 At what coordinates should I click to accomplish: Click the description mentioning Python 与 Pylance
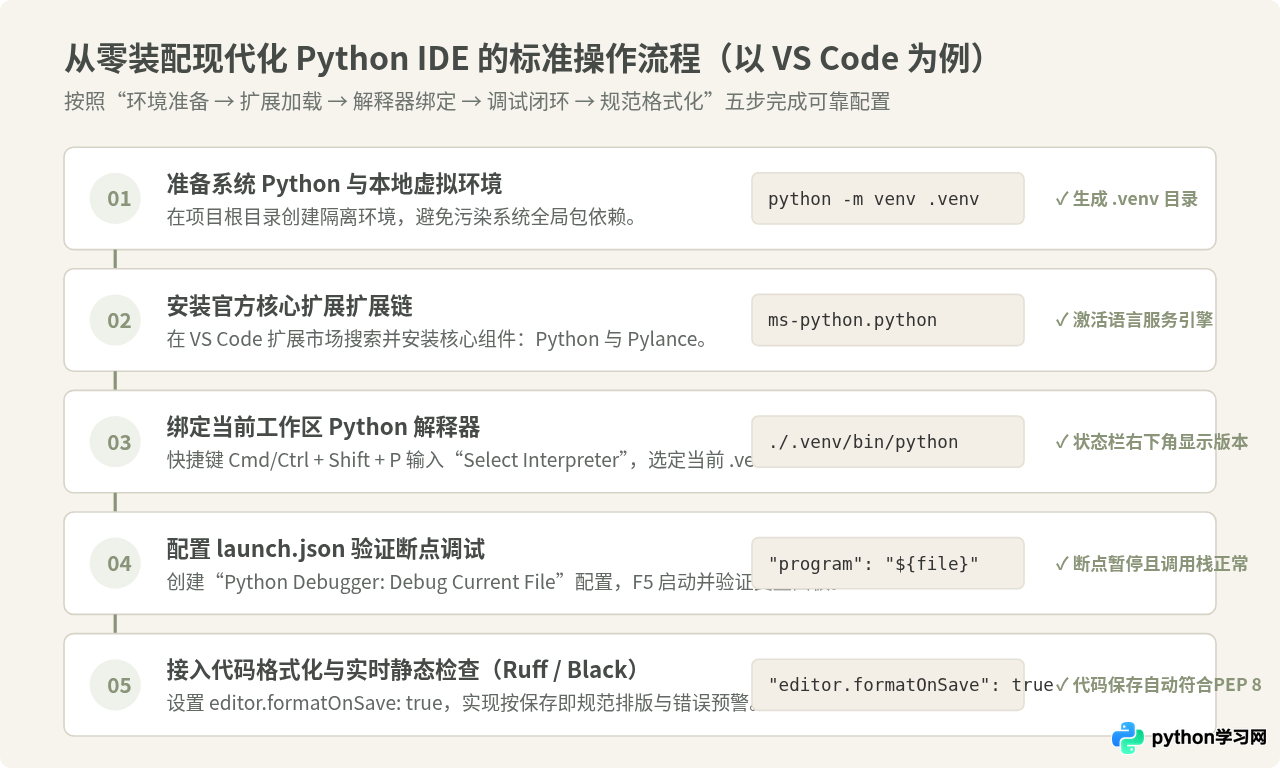click(x=438, y=339)
